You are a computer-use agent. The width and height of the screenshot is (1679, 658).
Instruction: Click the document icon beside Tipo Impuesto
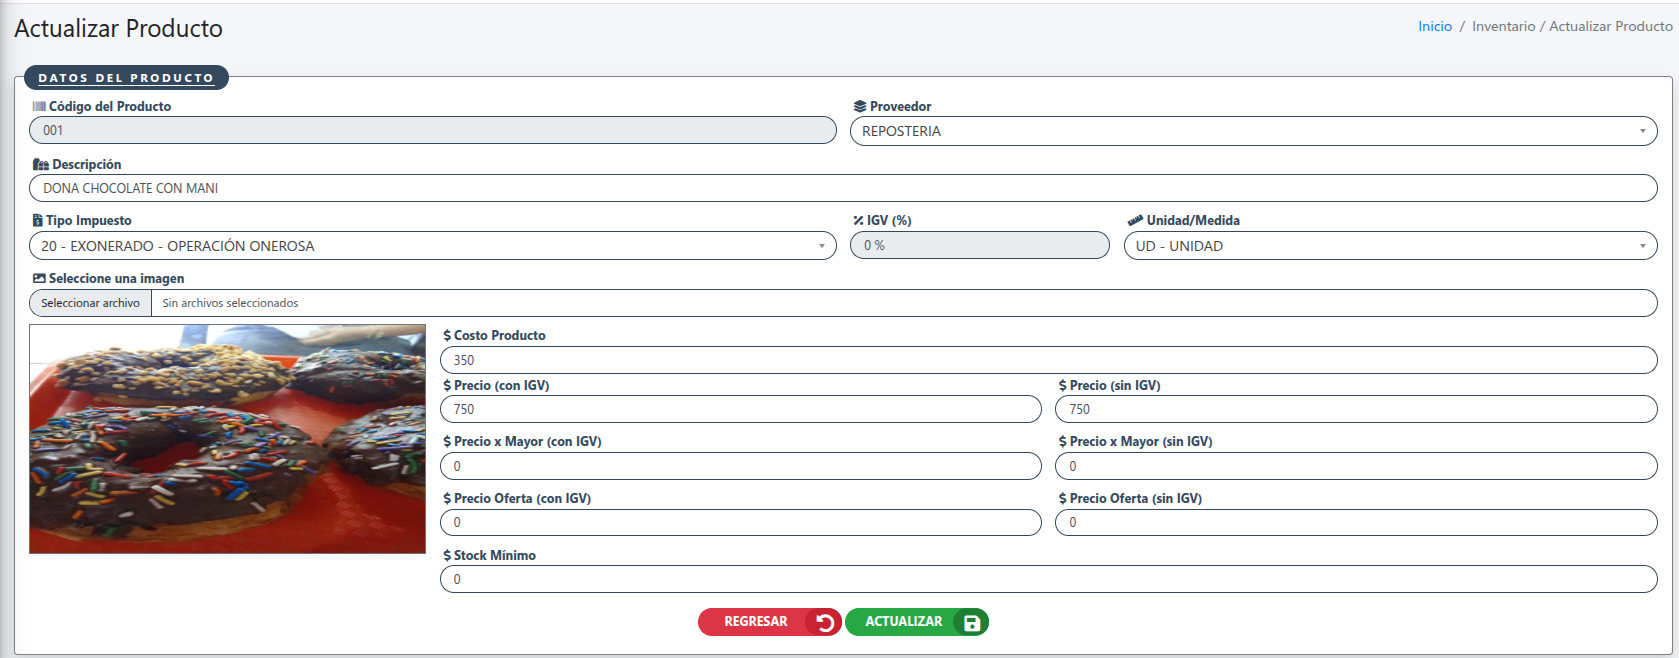tap(38, 220)
